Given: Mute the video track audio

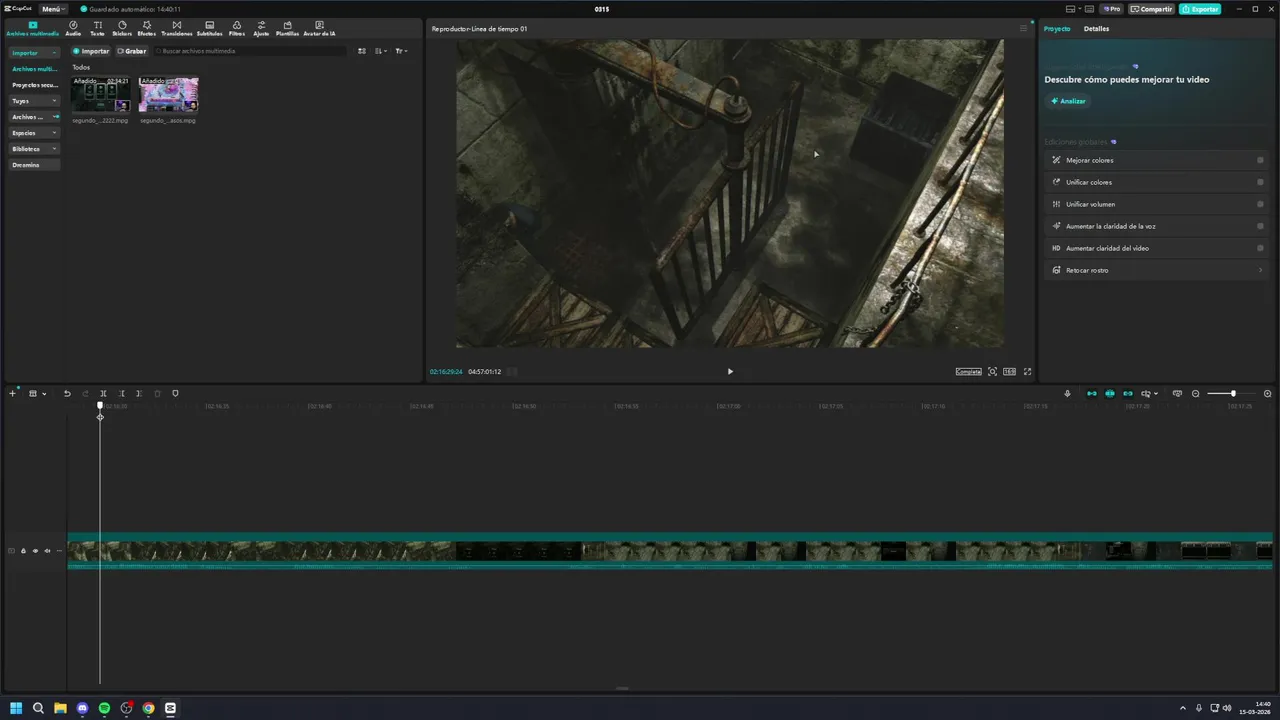Looking at the screenshot, I should [x=46, y=551].
